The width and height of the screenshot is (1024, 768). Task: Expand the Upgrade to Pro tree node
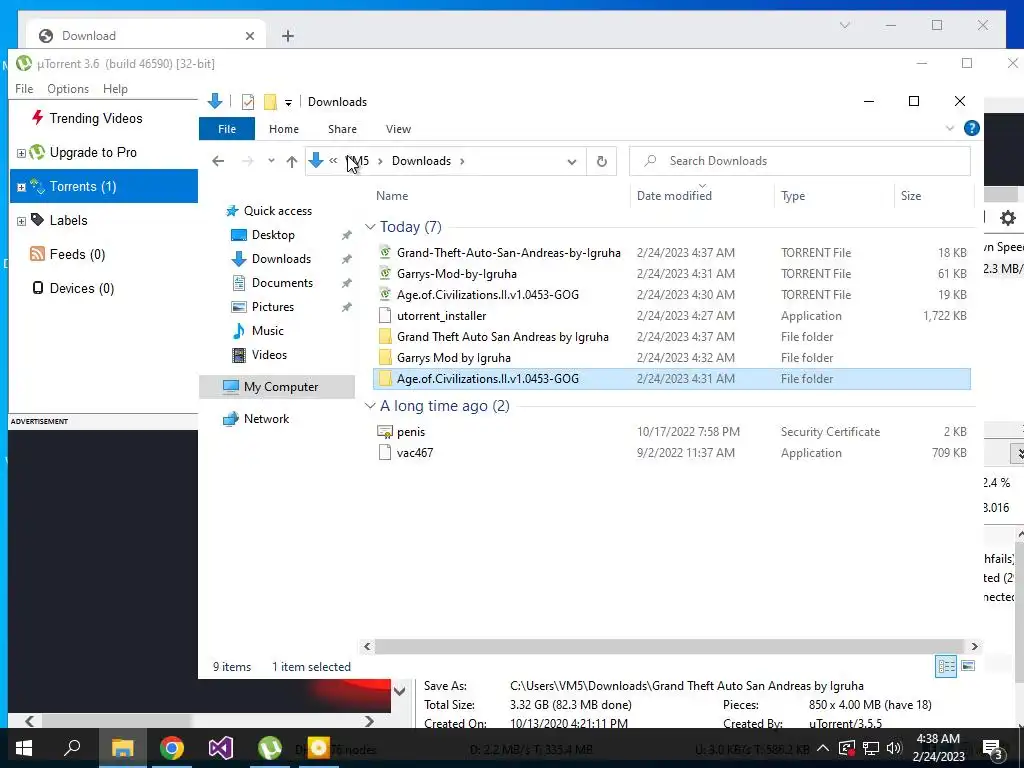(21, 153)
